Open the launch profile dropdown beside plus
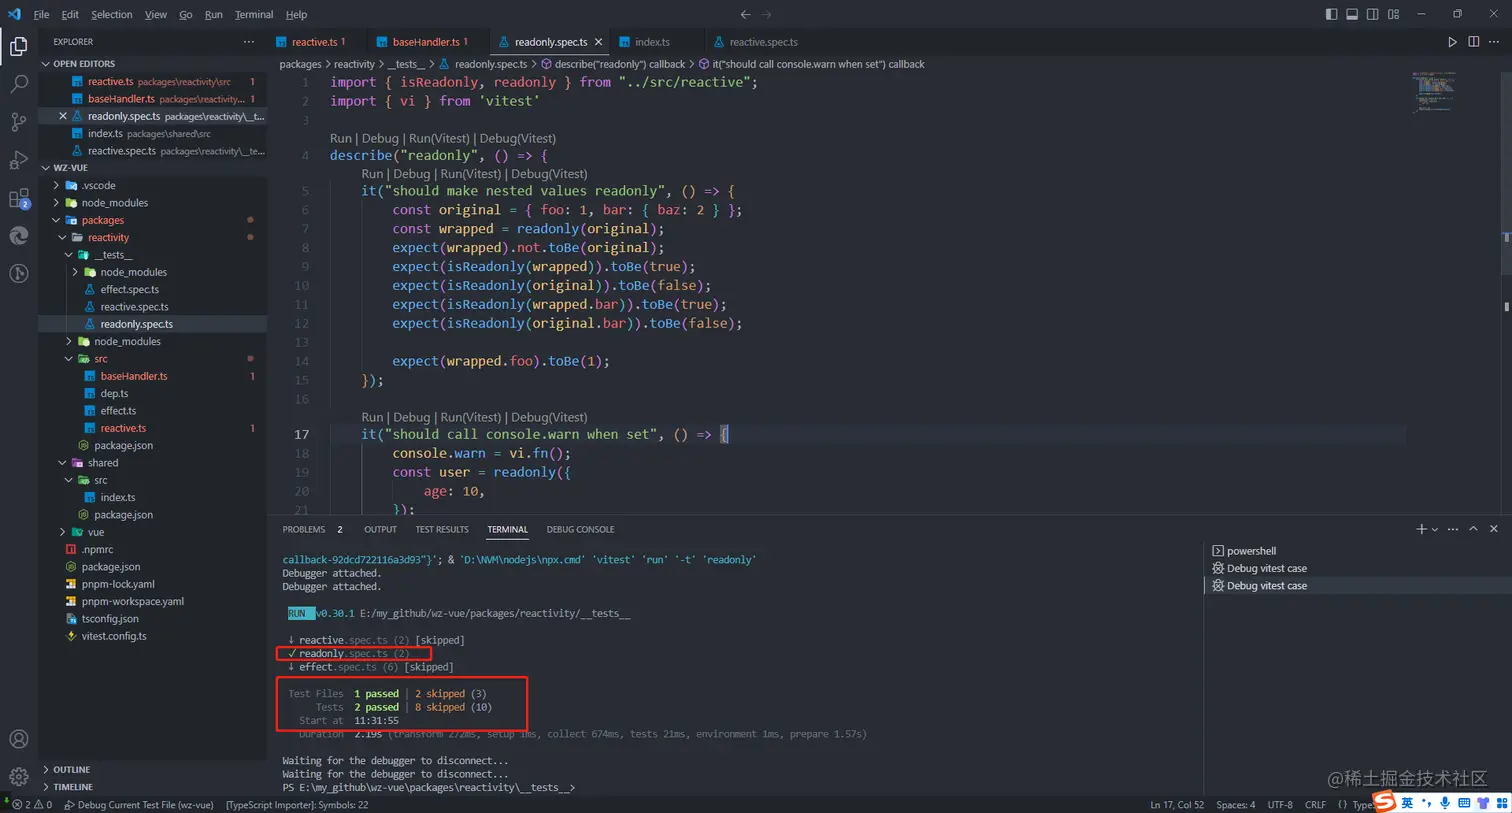1512x813 pixels. (1435, 530)
